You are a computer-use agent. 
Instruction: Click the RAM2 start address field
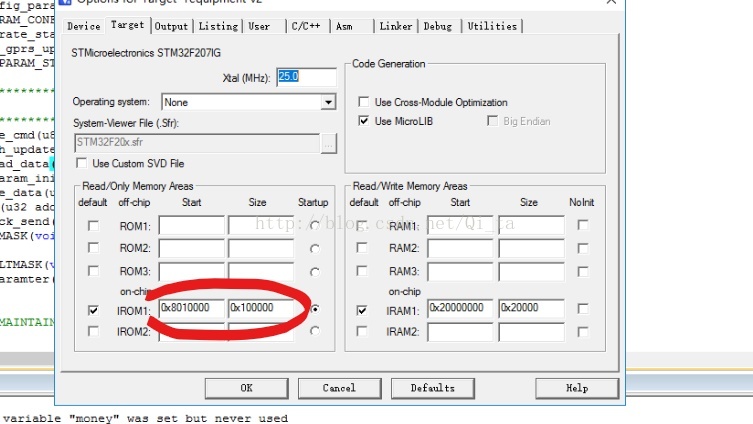(460, 248)
